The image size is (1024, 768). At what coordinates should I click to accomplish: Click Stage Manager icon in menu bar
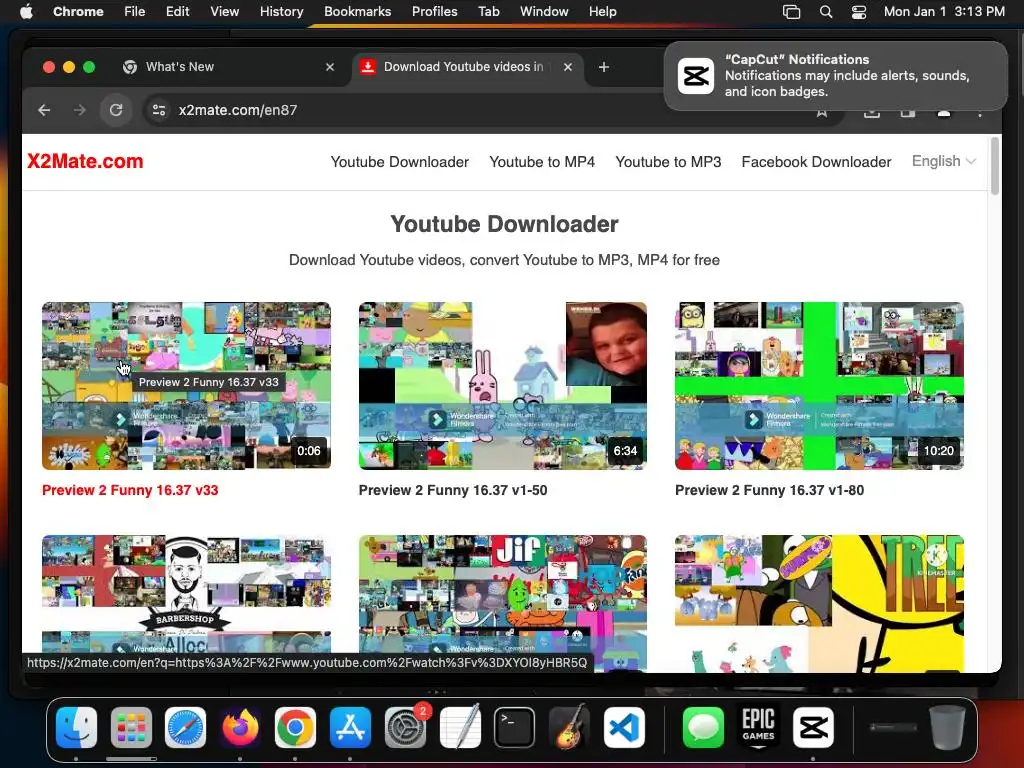792,11
